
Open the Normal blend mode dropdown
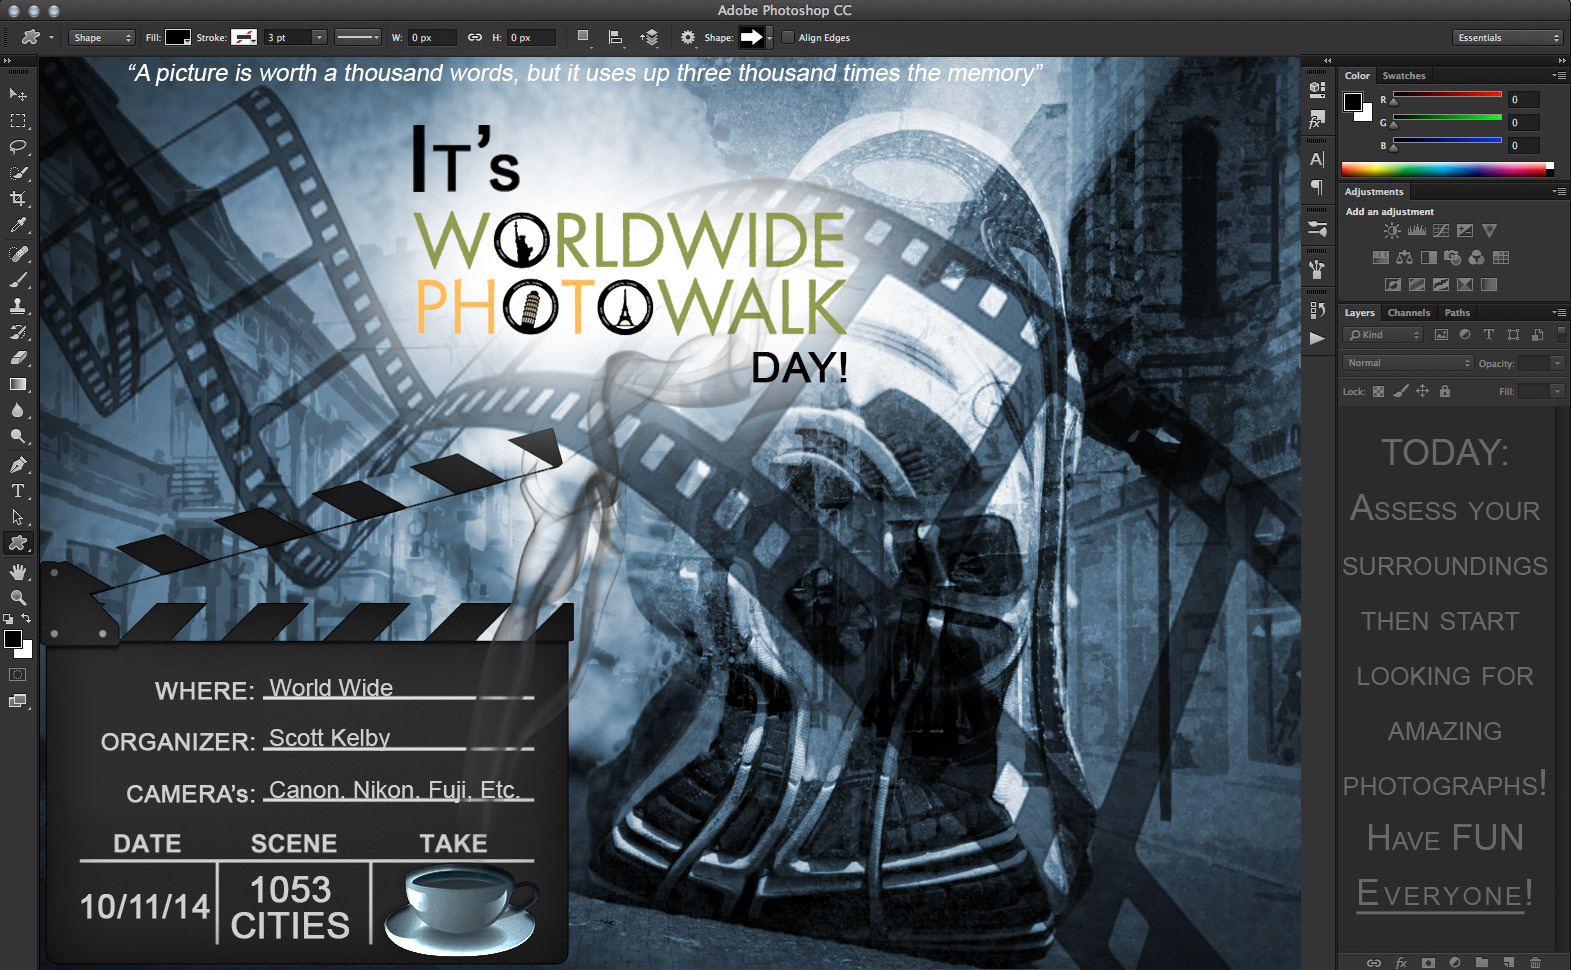tap(1408, 363)
